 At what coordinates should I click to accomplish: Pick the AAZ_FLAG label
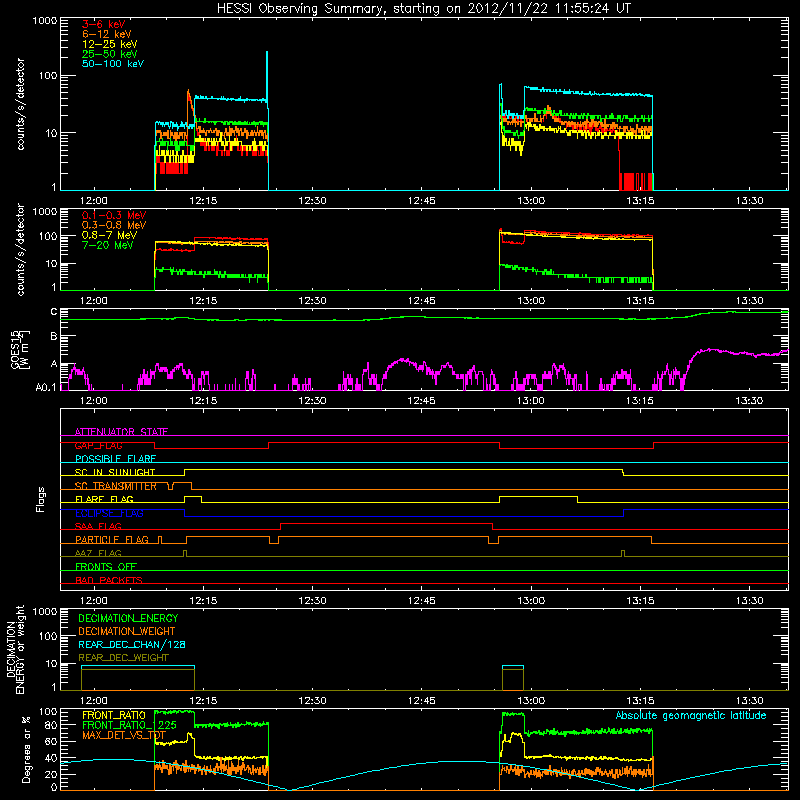pos(98,554)
